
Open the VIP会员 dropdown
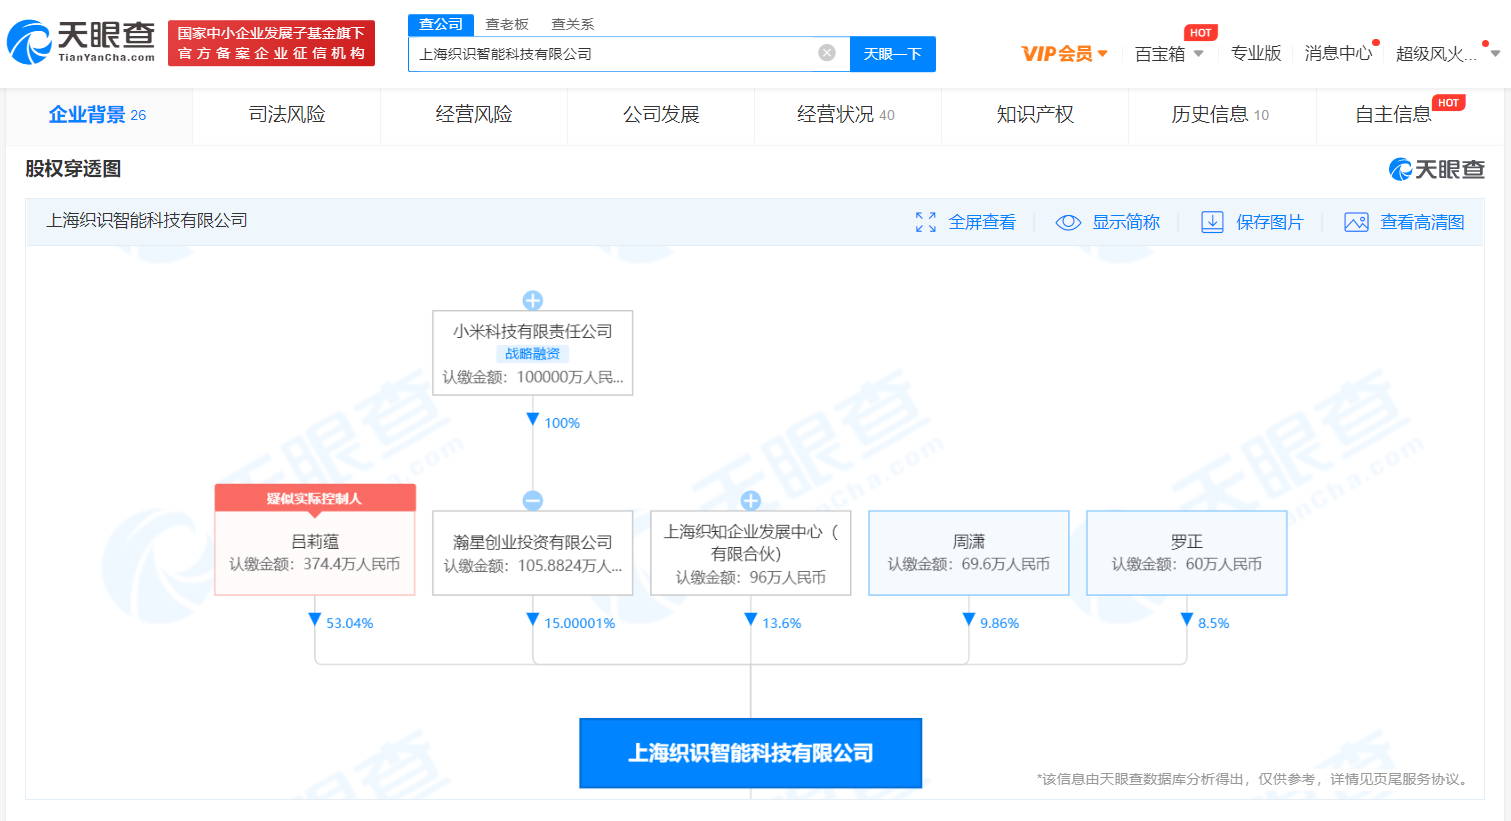tap(1064, 53)
